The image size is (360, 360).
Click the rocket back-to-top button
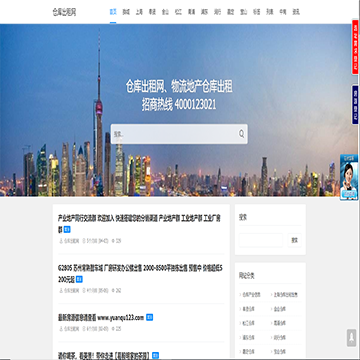(351, 338)
